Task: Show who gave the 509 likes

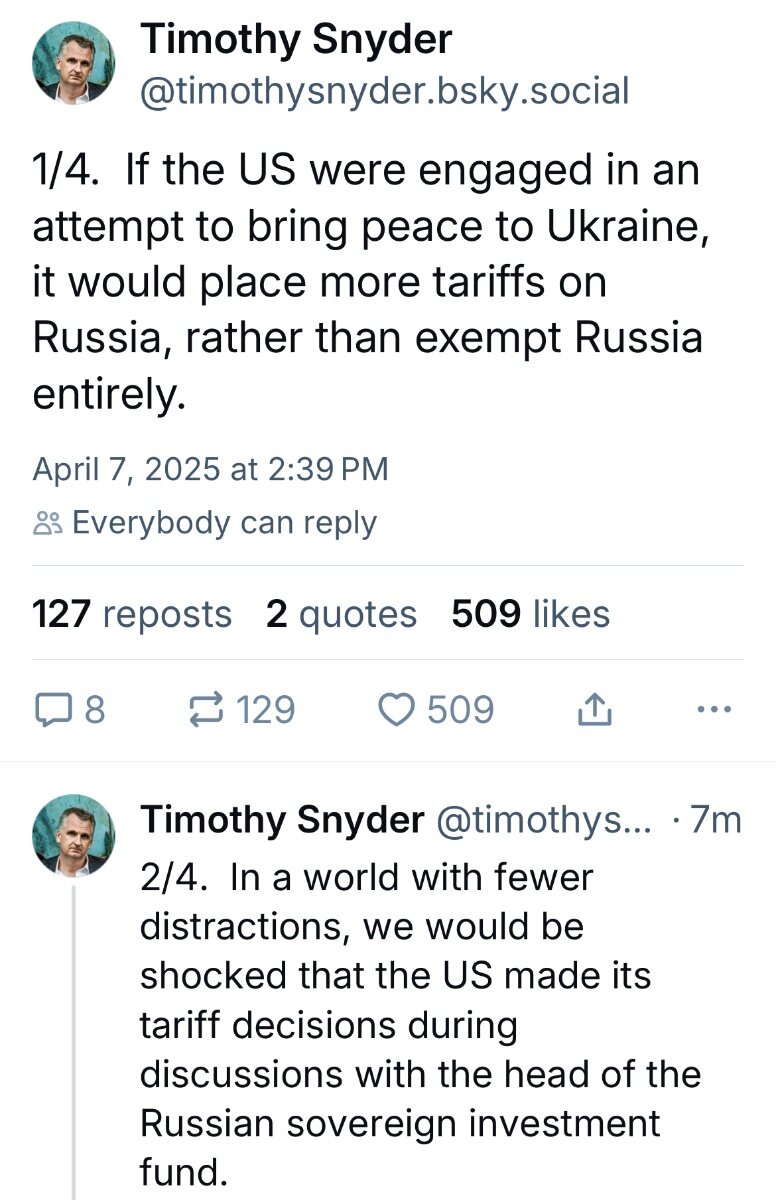Action: tap(530, 614)
